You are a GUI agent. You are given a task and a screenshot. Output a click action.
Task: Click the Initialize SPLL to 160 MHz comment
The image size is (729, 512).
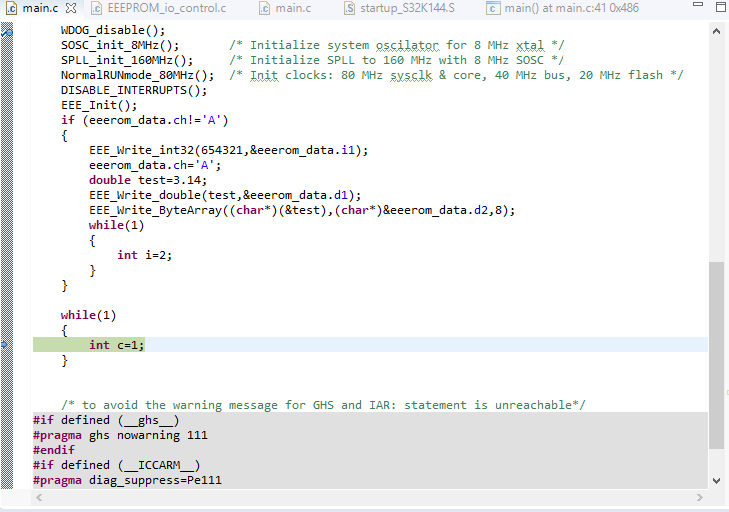click(x=397, y=60)
